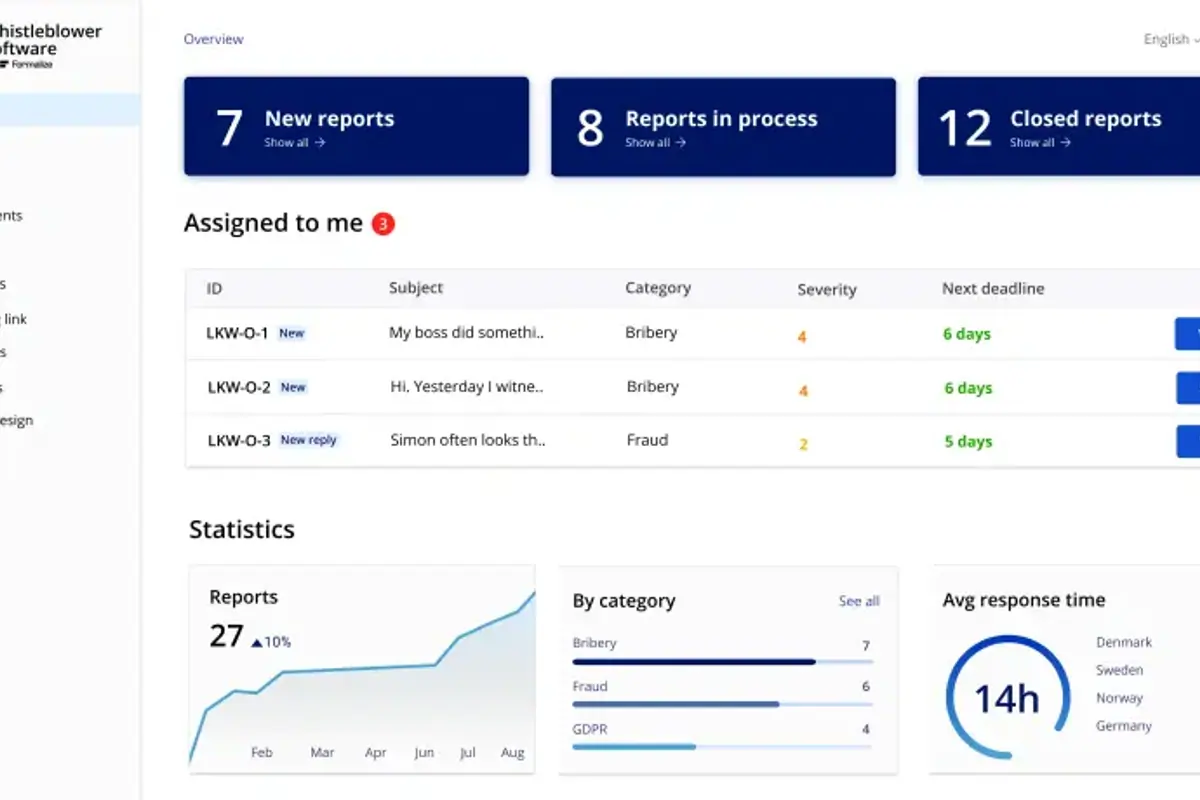The width and height of the screenshot is (1200, 800).
Task: Click the GDPR category progress bar
Action: coord(721,747)
